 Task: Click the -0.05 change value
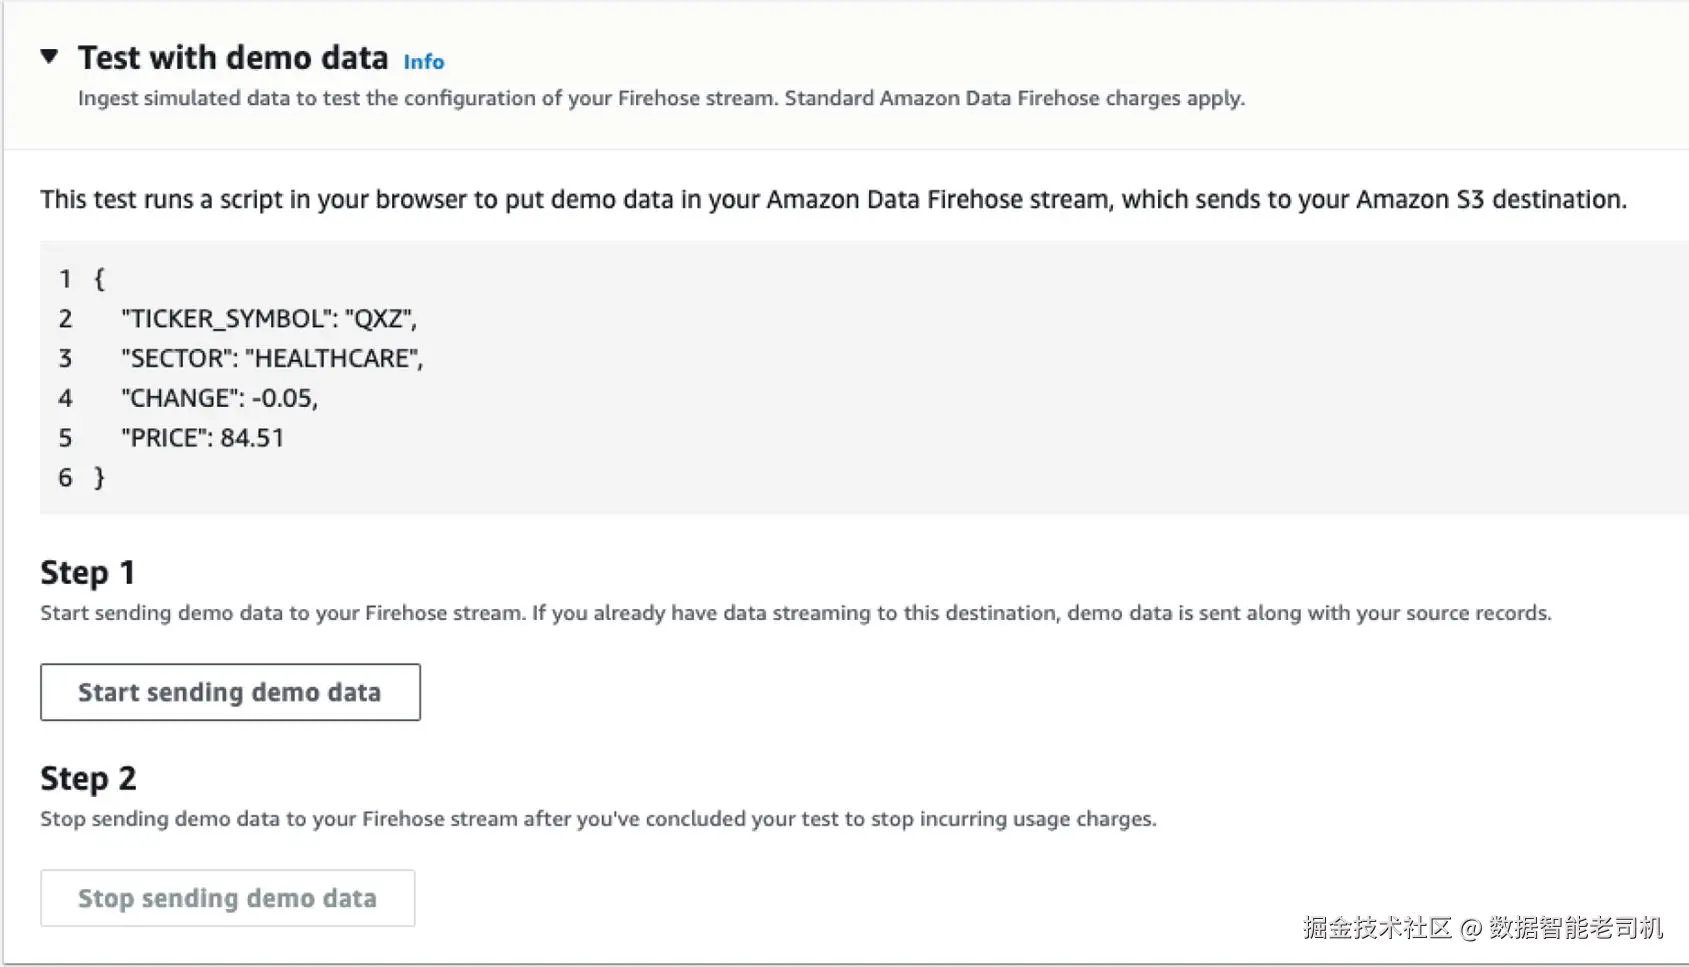(283, 399)
